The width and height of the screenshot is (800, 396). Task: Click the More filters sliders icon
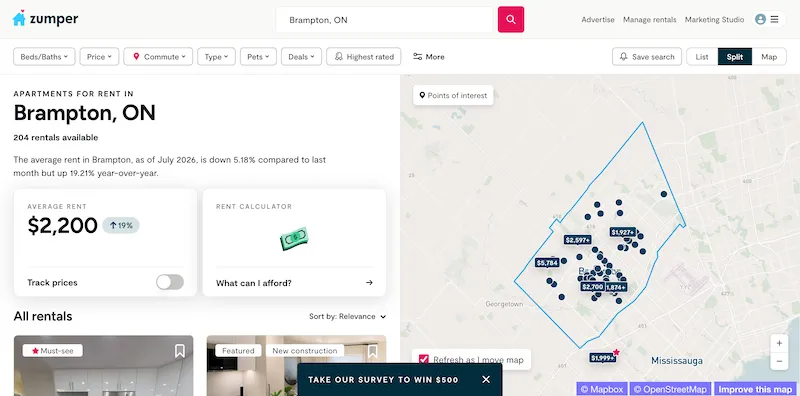pyautogui.click(x=417, y=57)
